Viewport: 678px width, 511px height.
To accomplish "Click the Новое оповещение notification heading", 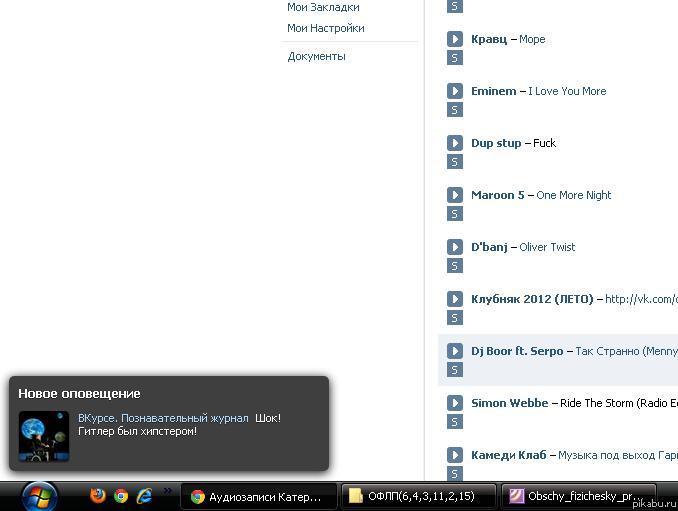I will click(79, 393).
